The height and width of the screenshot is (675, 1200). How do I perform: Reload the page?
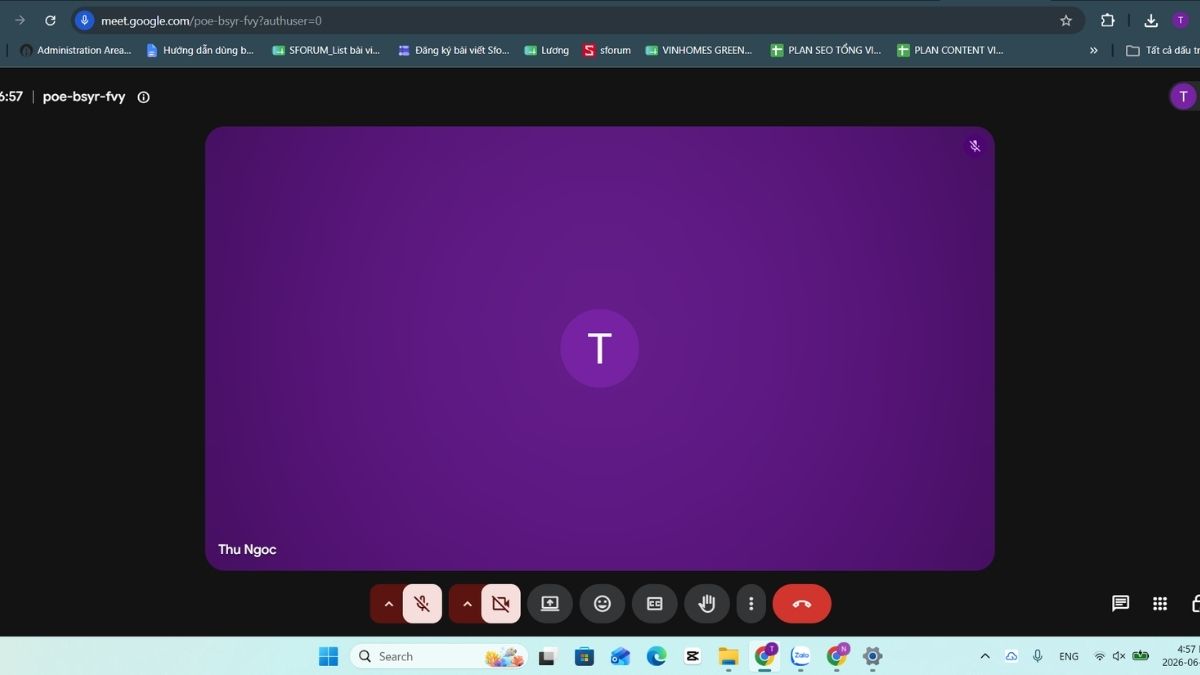(x=50, y=20)
